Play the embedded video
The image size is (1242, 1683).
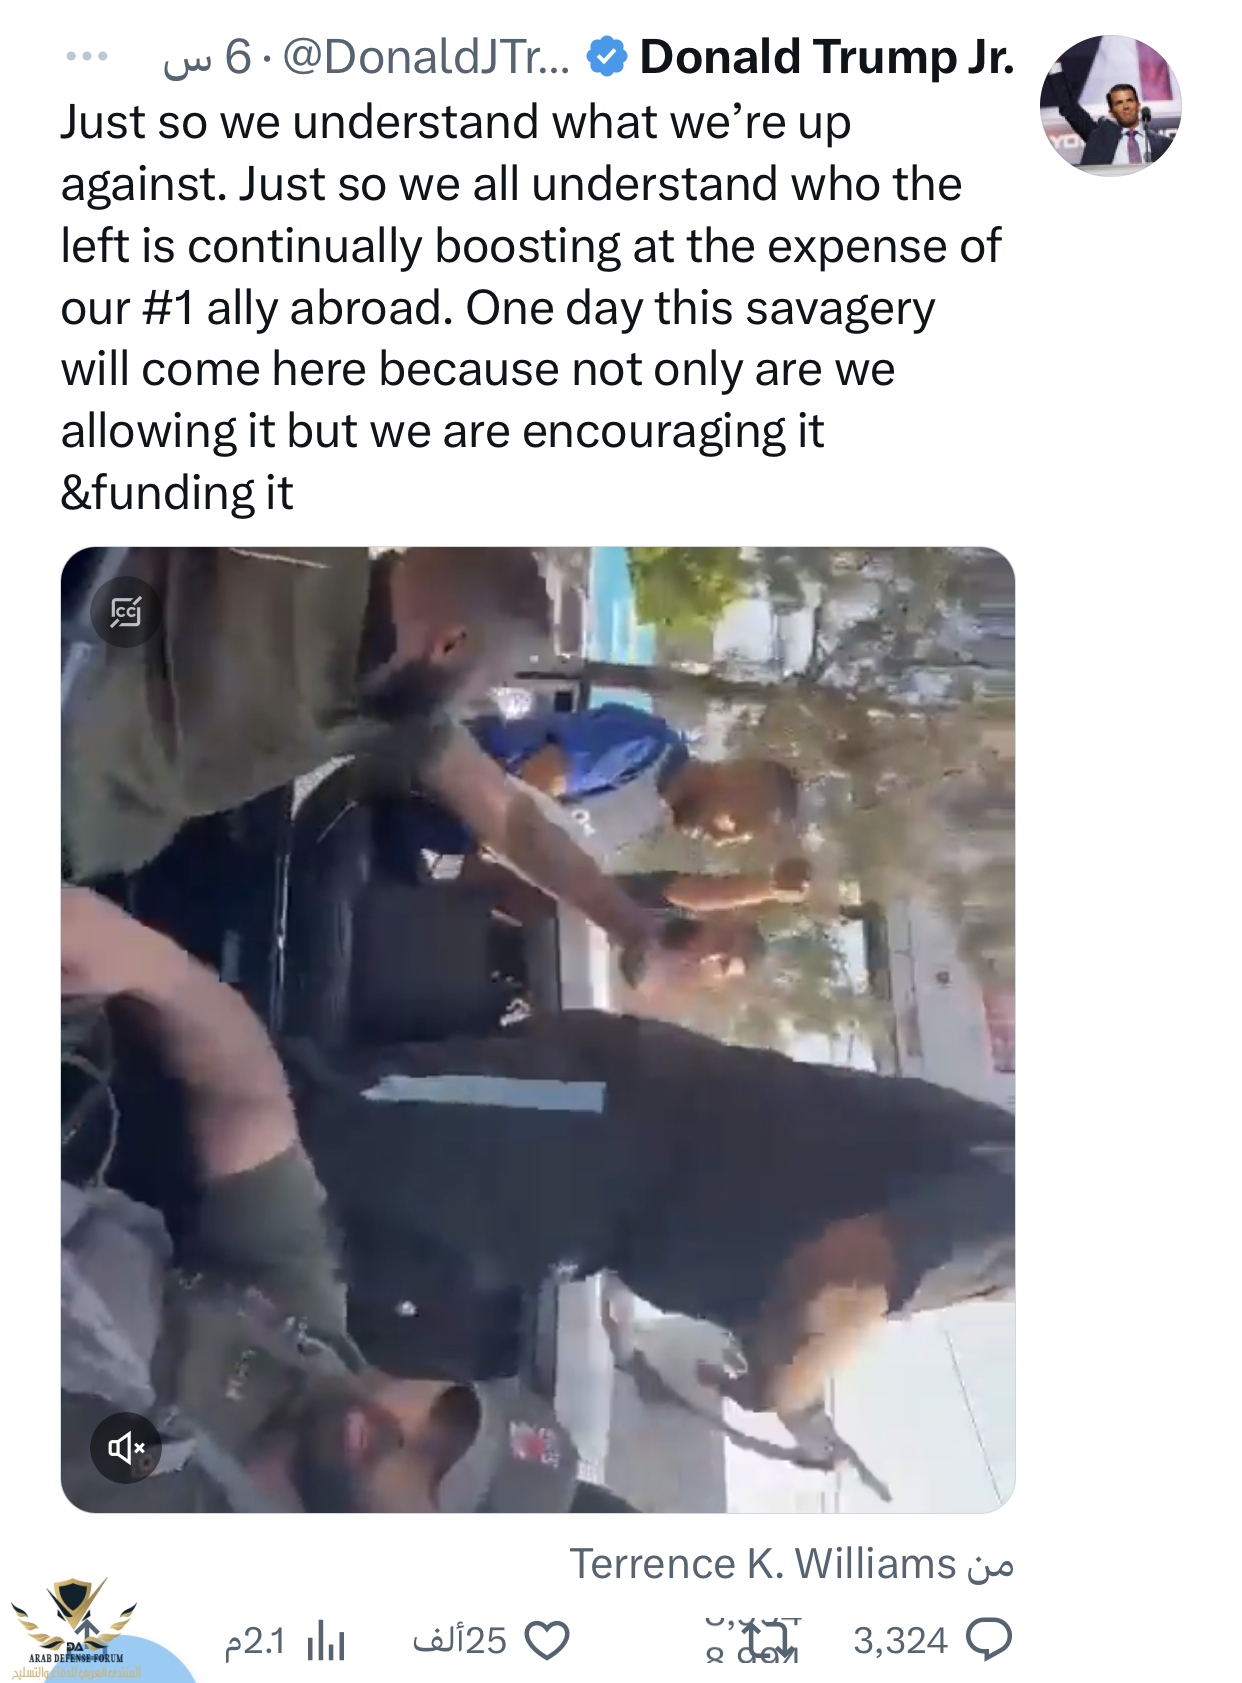pos(538,1029)
